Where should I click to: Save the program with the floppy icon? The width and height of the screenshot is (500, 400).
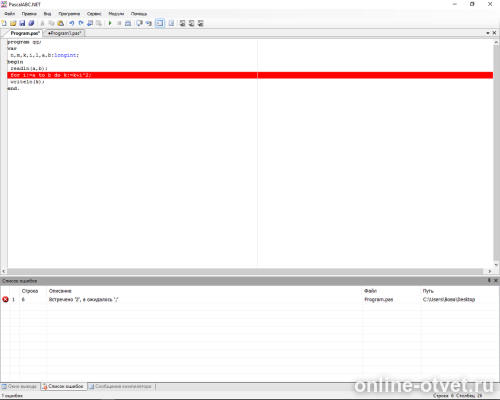click(x=22, y=23)
